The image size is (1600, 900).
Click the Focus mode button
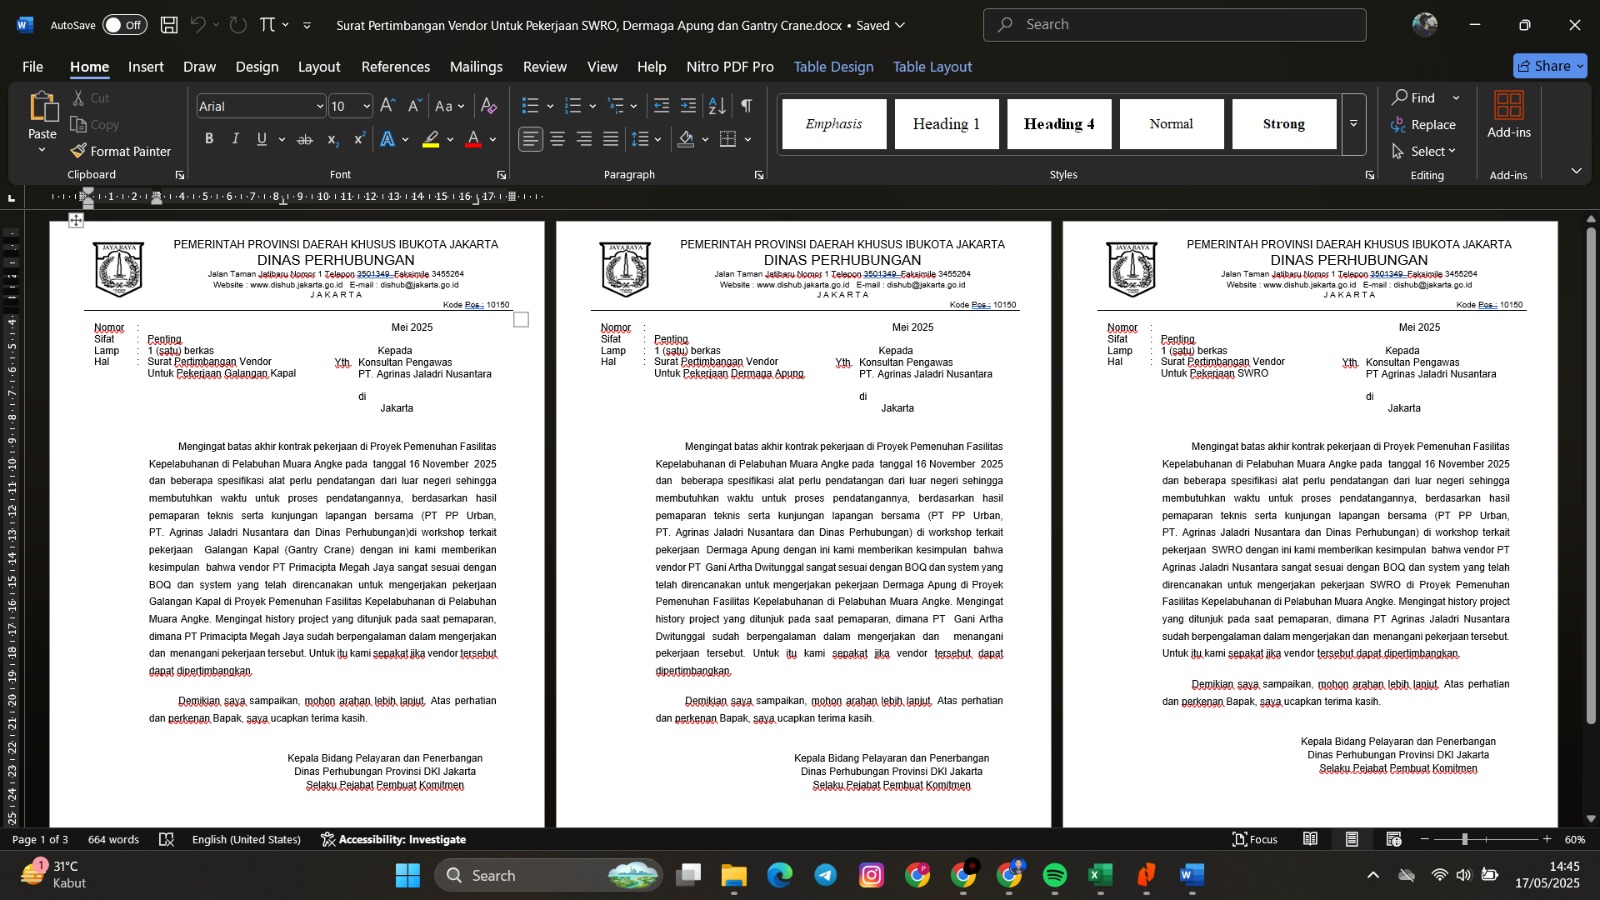tap(1255, 839)
